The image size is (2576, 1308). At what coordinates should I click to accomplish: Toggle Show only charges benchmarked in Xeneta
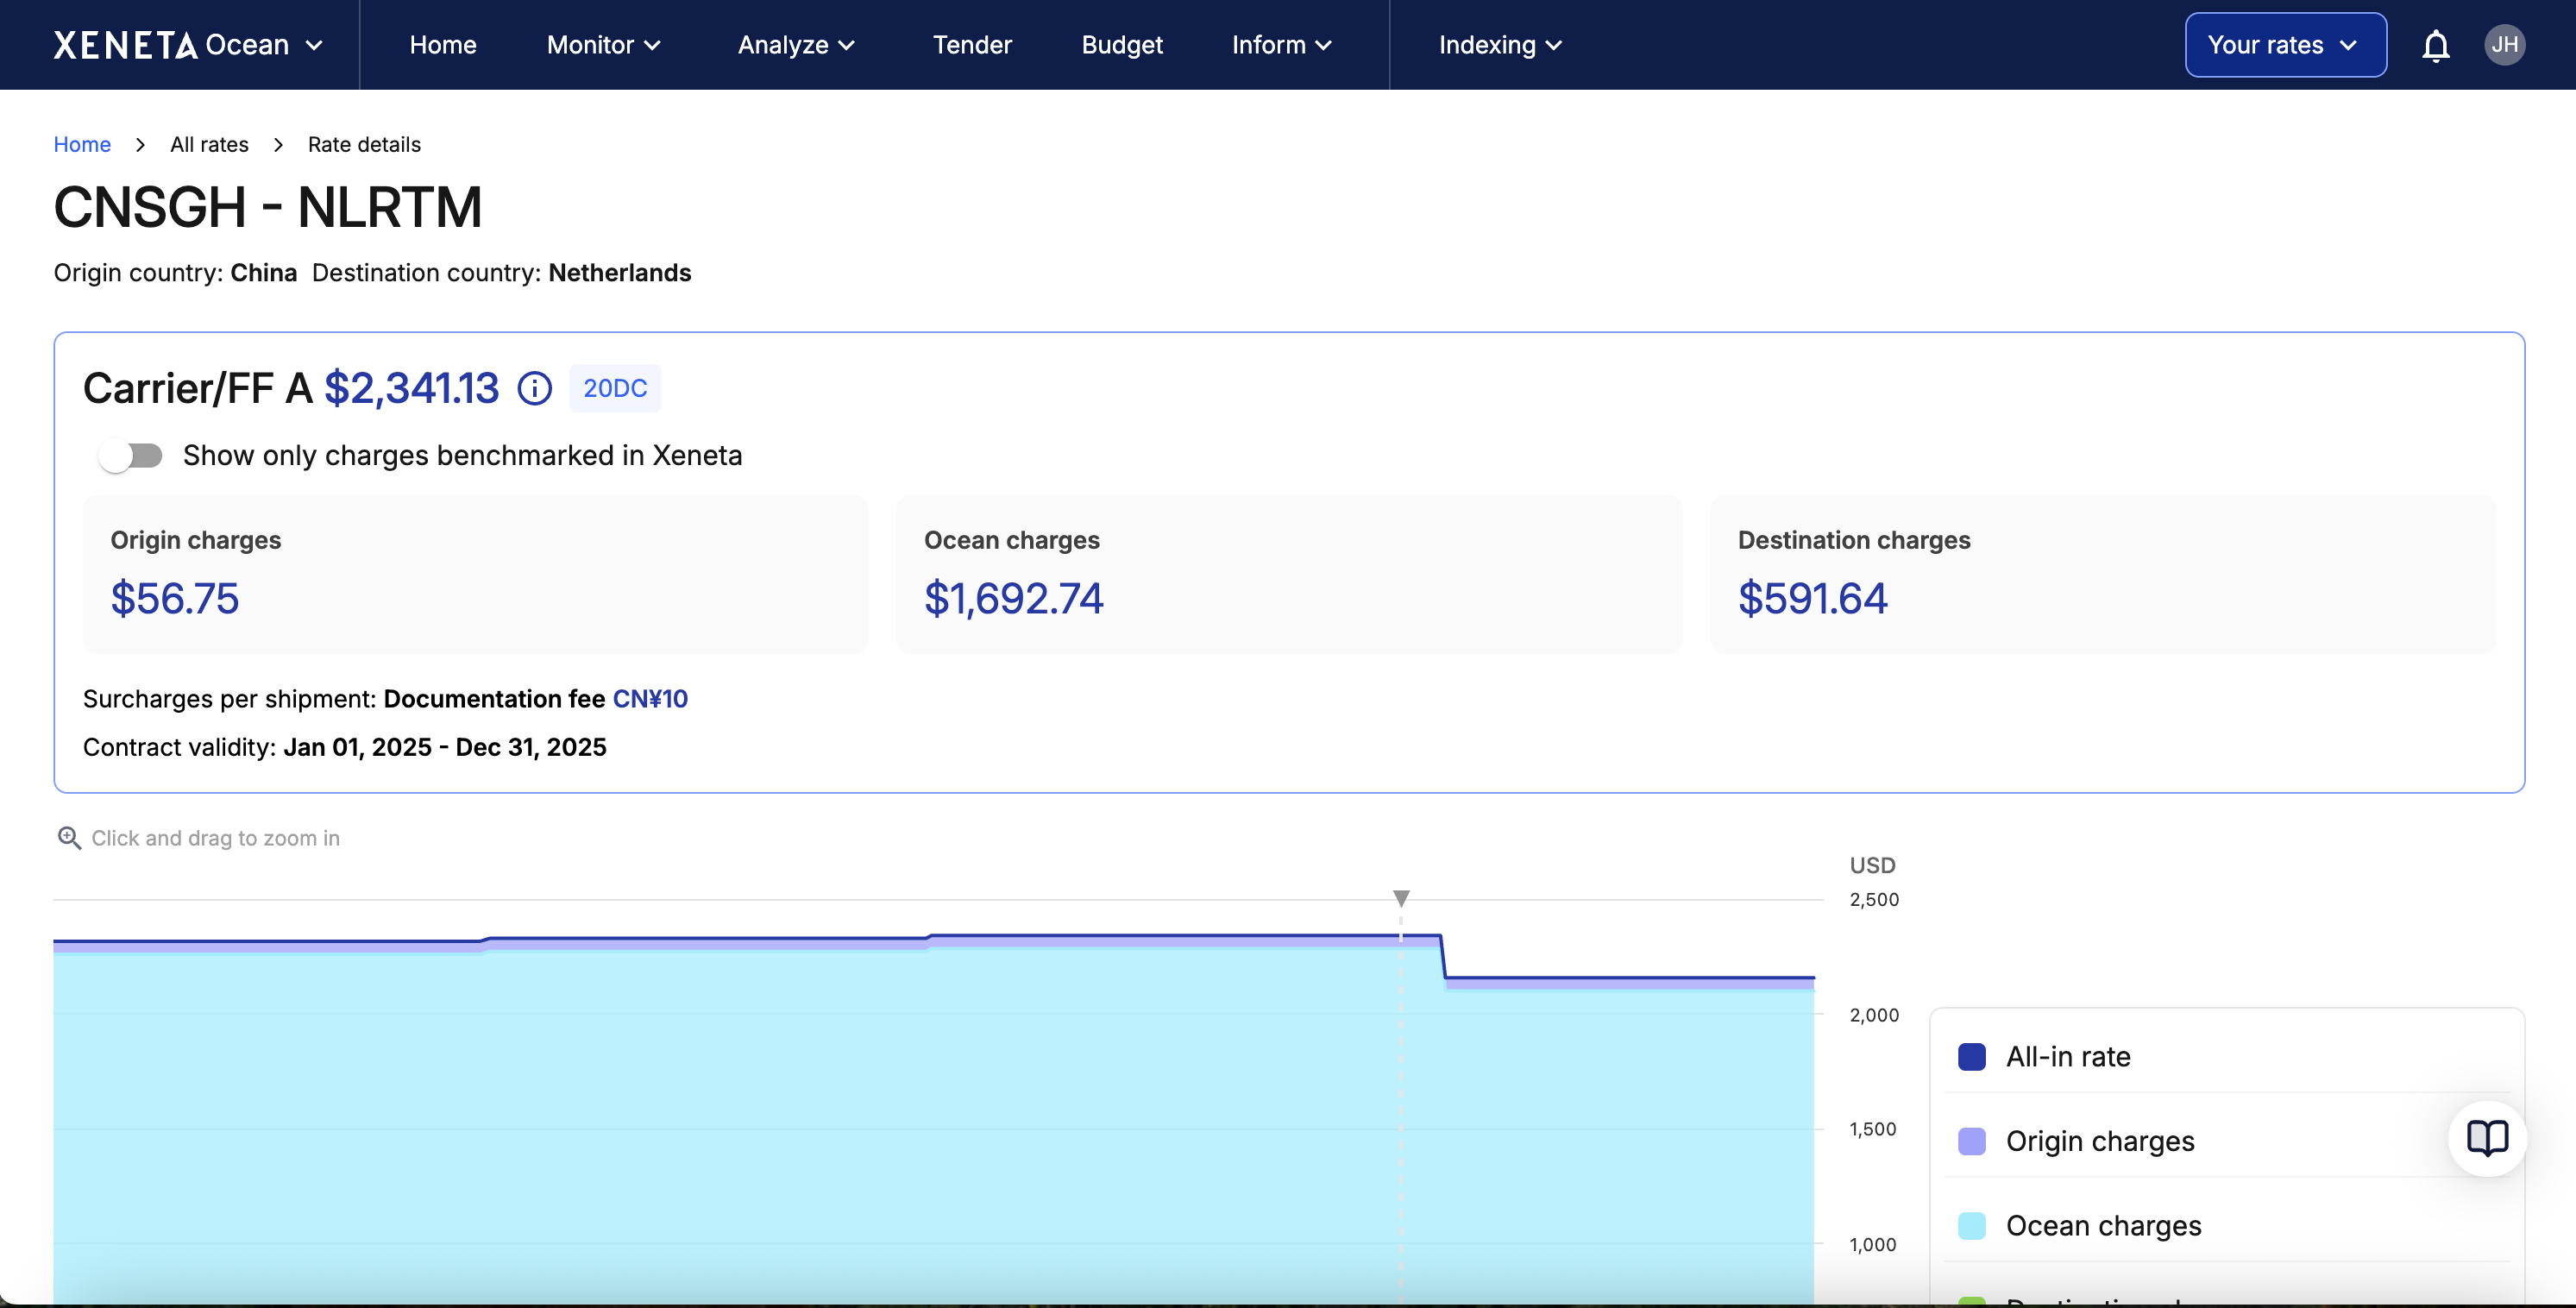[x=131, y=456]
